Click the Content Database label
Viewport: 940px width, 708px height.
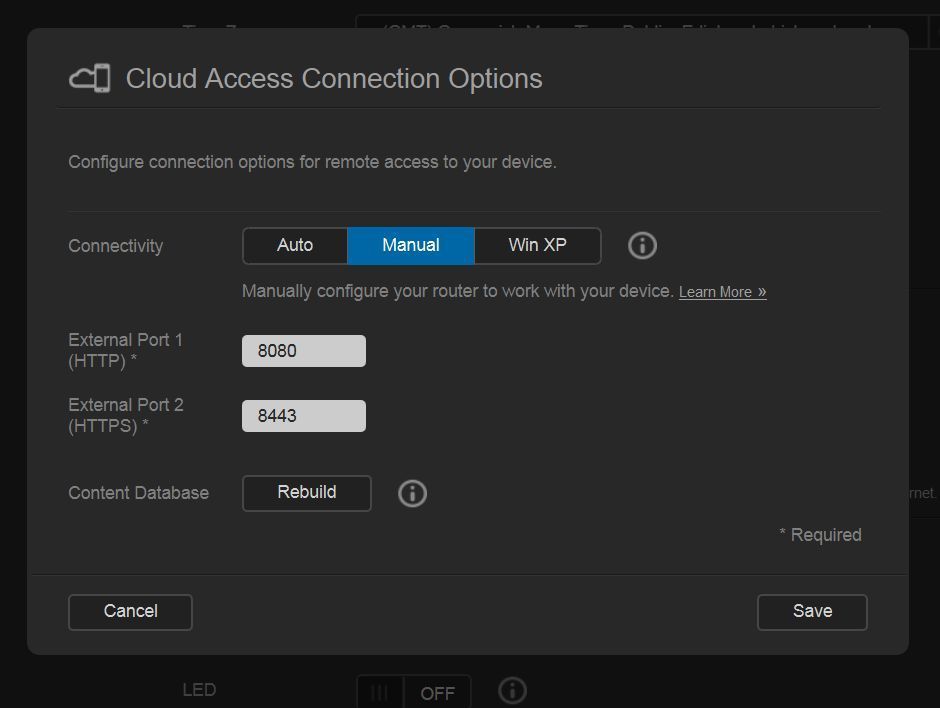coord(138,493)
